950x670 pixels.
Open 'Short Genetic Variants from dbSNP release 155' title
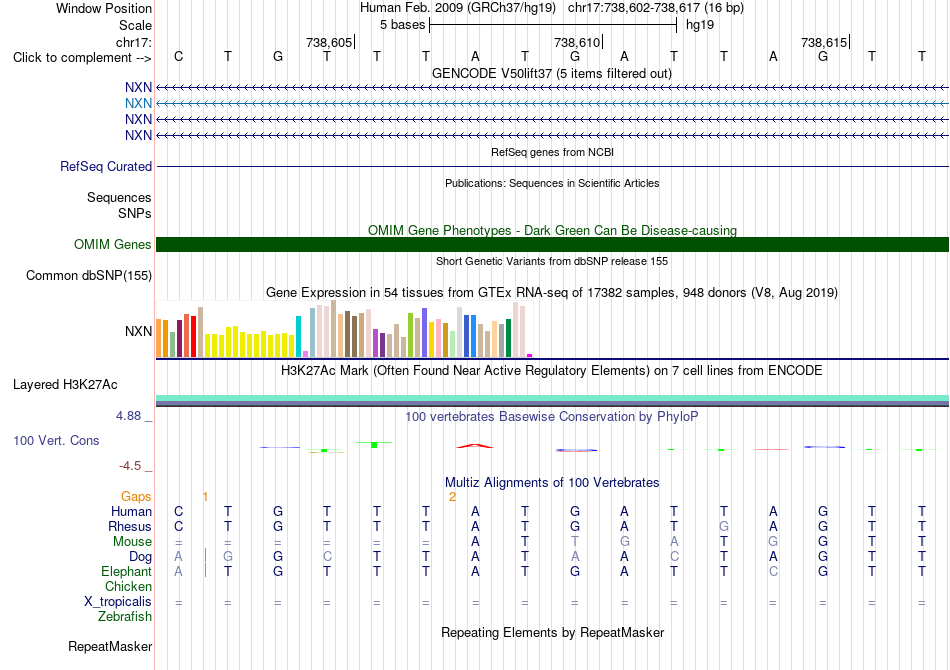552,261
